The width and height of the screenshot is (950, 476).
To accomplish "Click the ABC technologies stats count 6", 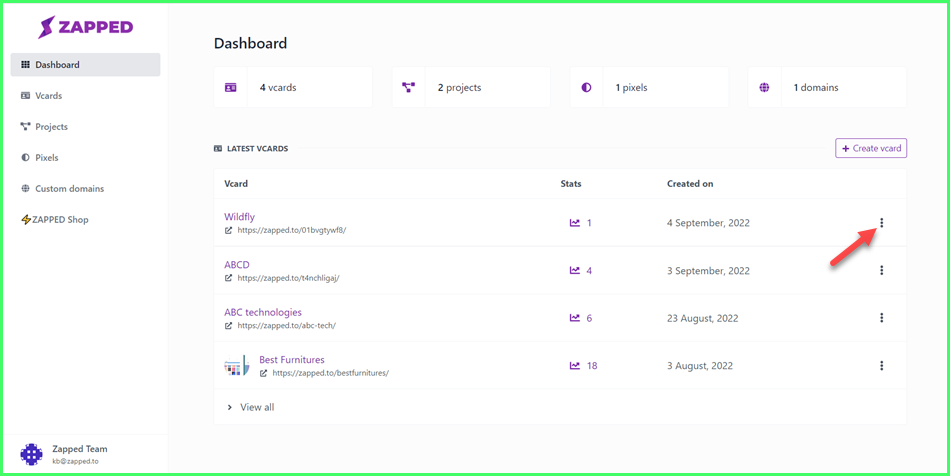I will coord(590,318).
